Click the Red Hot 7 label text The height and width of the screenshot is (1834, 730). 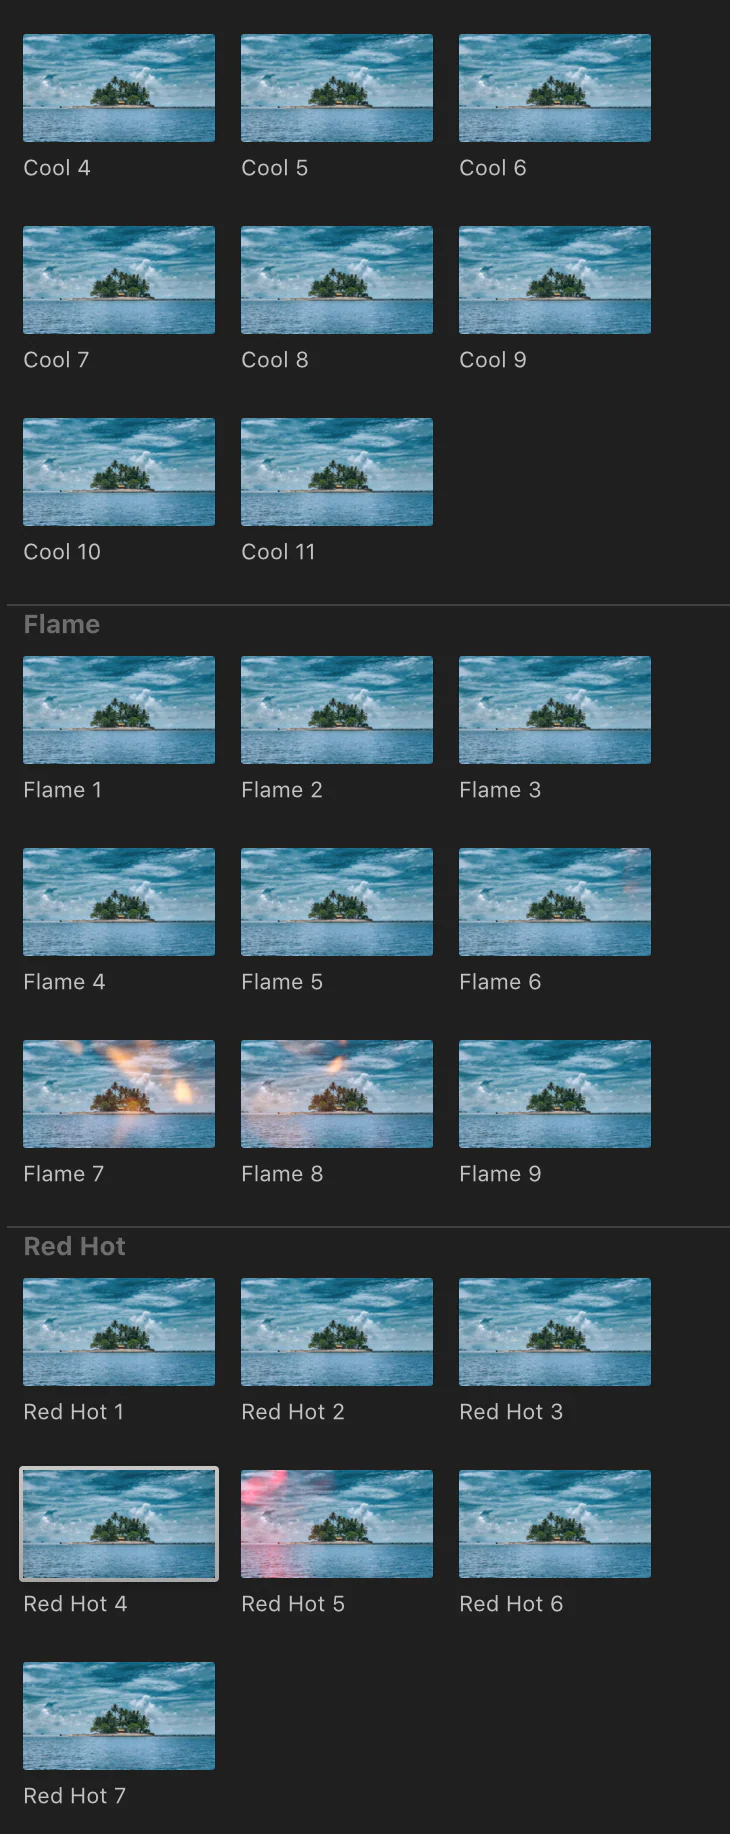[75, 1796]
